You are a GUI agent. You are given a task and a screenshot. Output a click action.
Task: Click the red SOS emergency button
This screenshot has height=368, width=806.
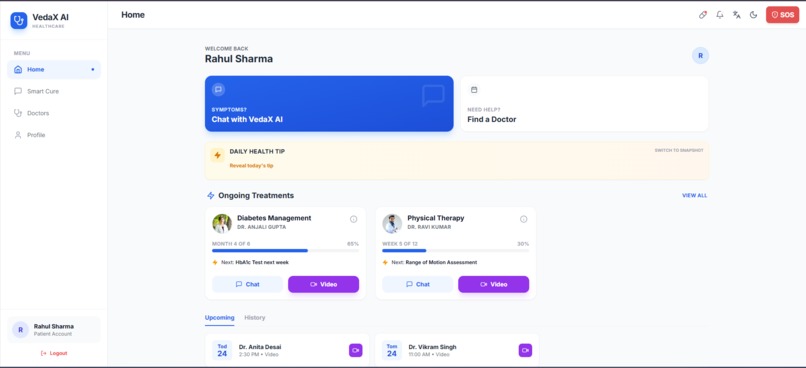click(x=782, y=15)
